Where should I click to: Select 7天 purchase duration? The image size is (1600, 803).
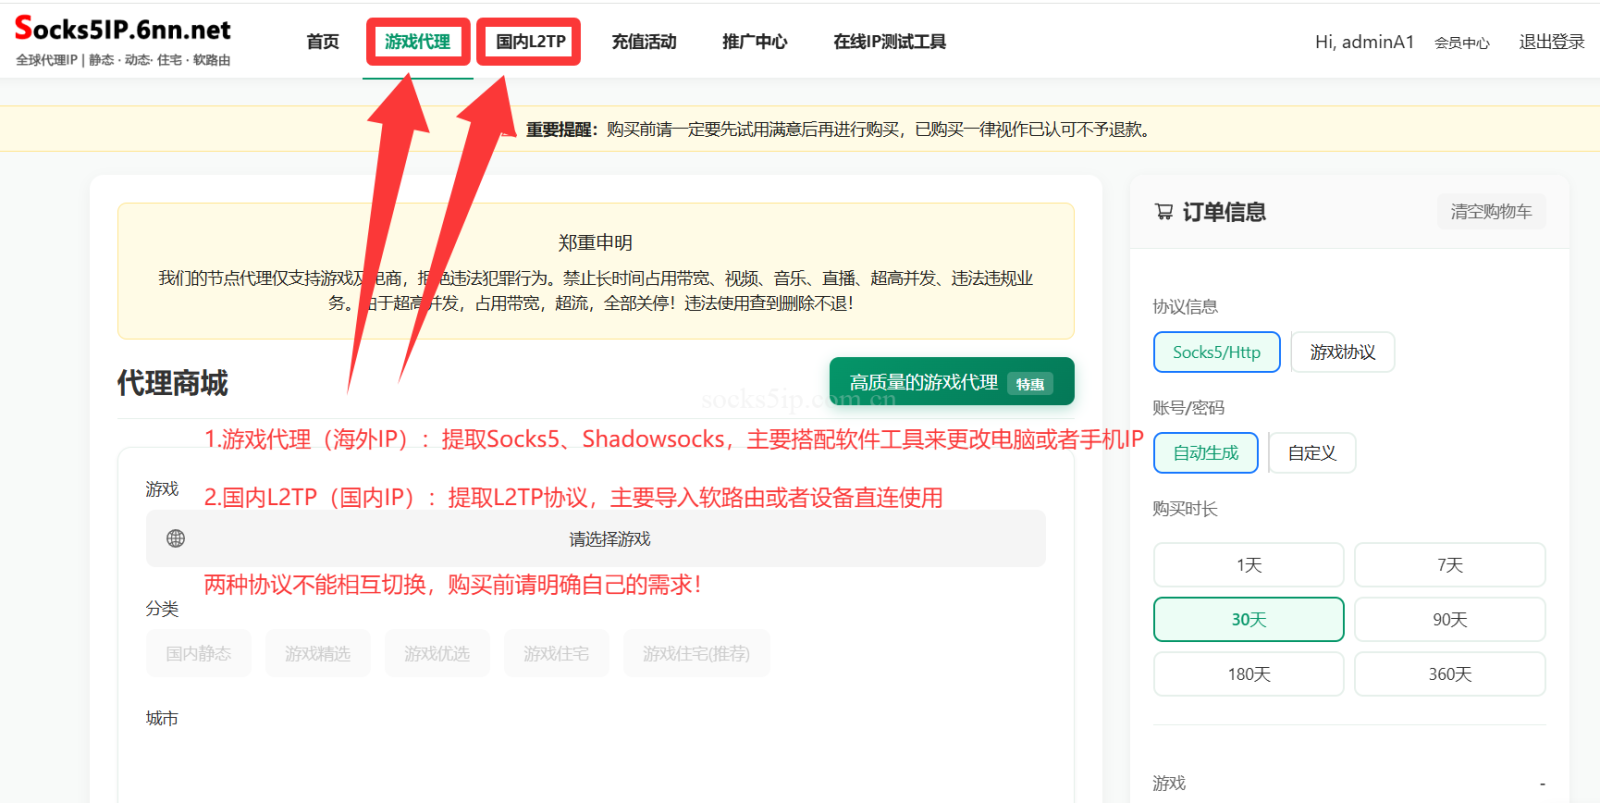(1450, 565)
